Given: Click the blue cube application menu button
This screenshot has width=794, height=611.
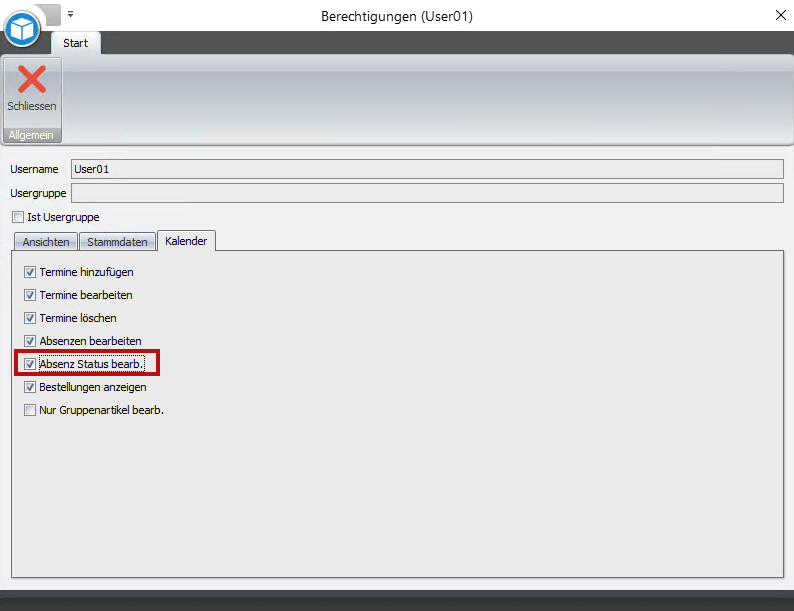Looking at the screenshot, I should [x=21, y=29].
